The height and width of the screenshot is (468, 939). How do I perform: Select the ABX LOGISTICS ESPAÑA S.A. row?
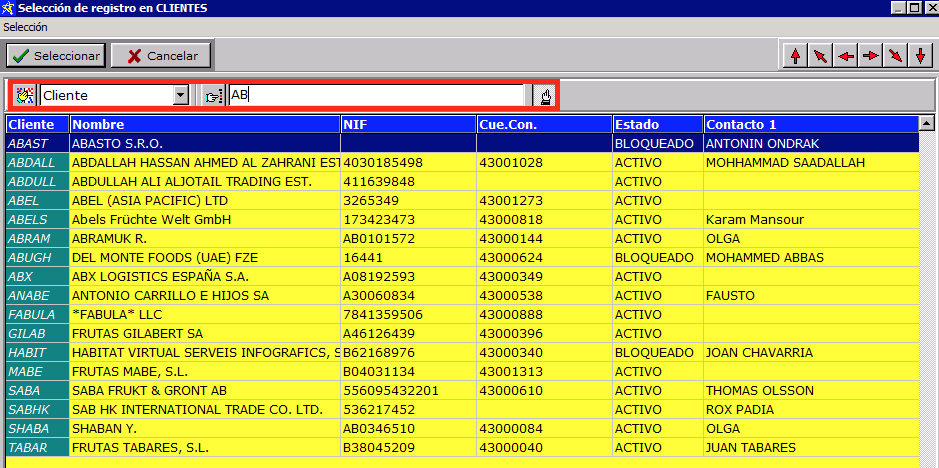click(x=204, y=276)
